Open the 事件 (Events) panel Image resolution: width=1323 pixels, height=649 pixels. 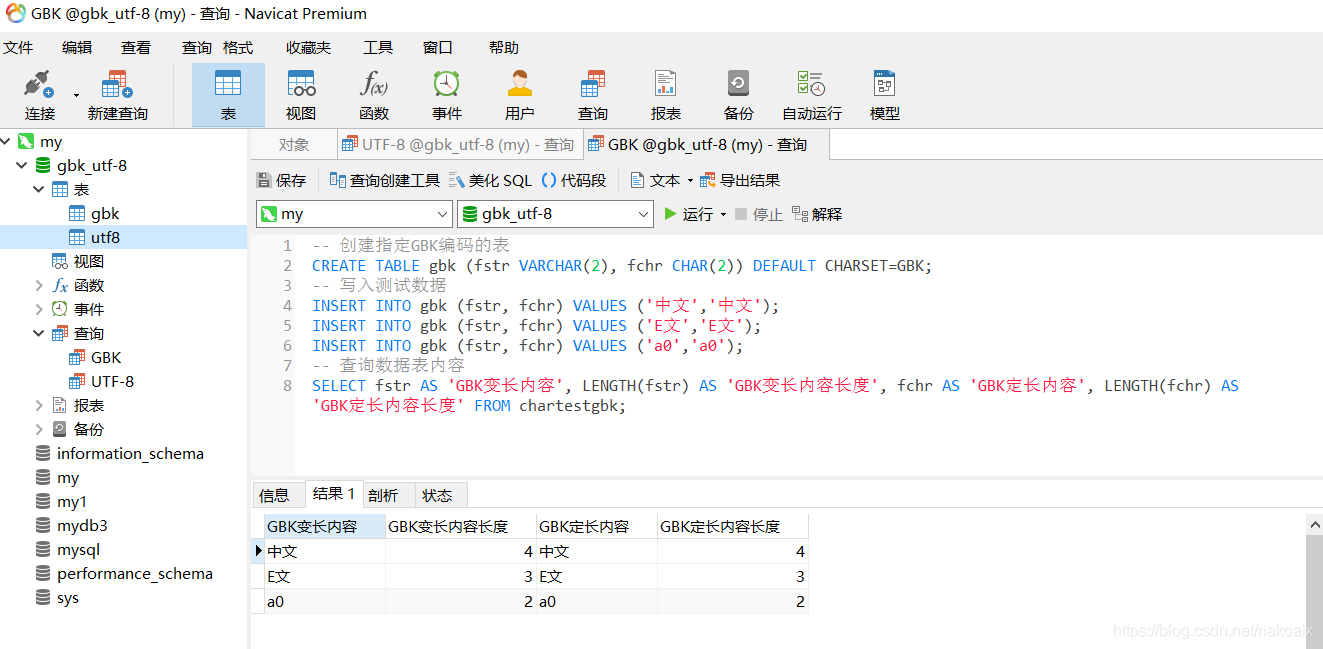tap(446, 93)
